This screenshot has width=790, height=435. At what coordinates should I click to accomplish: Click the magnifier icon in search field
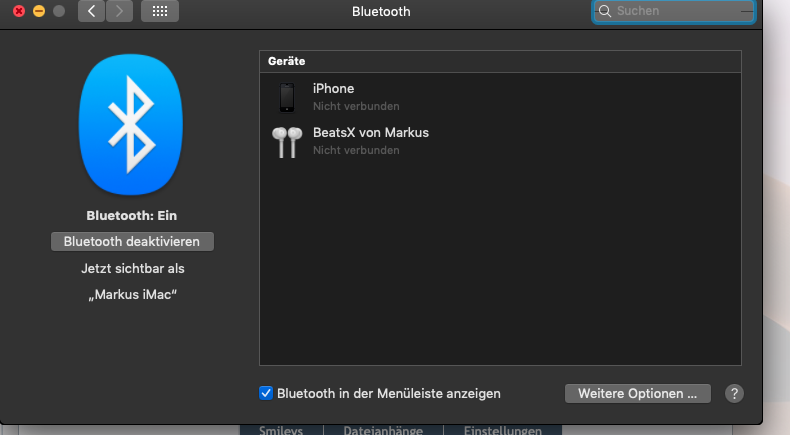tap(605, 11)
